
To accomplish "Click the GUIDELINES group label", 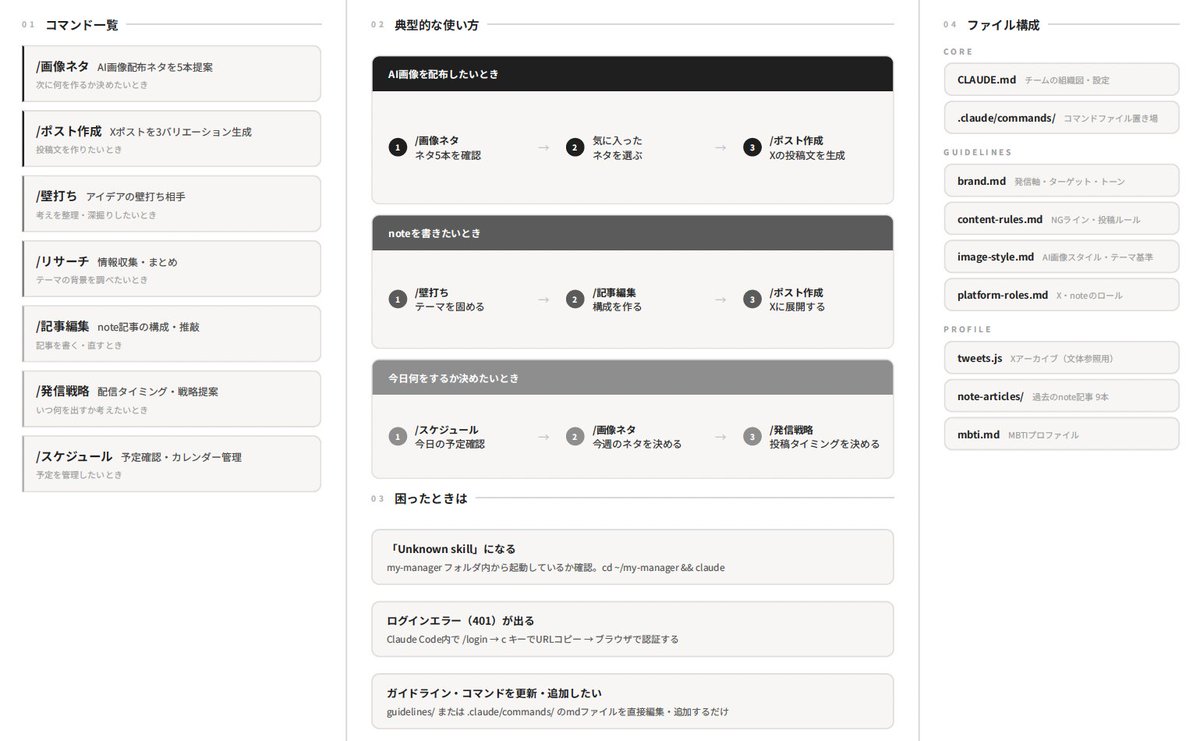I will pos(978,152).
